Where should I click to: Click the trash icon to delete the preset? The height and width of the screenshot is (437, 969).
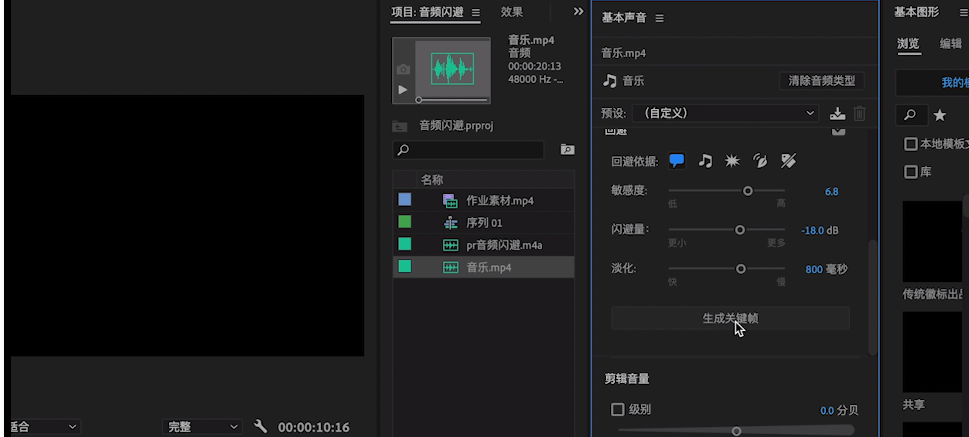tap(860, 114)
